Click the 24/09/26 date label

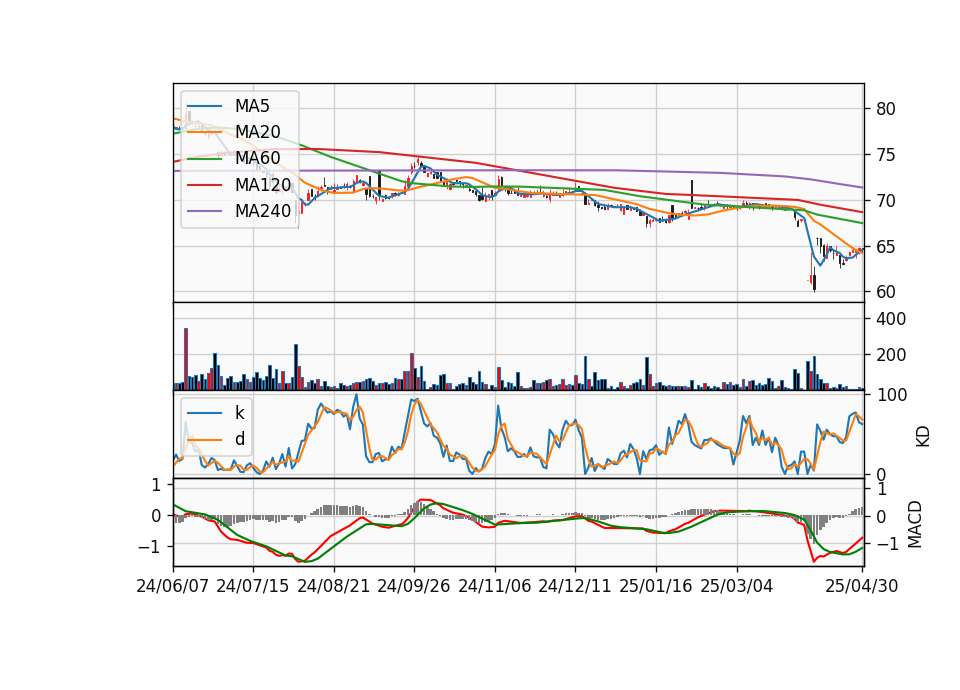coord(413,586)
